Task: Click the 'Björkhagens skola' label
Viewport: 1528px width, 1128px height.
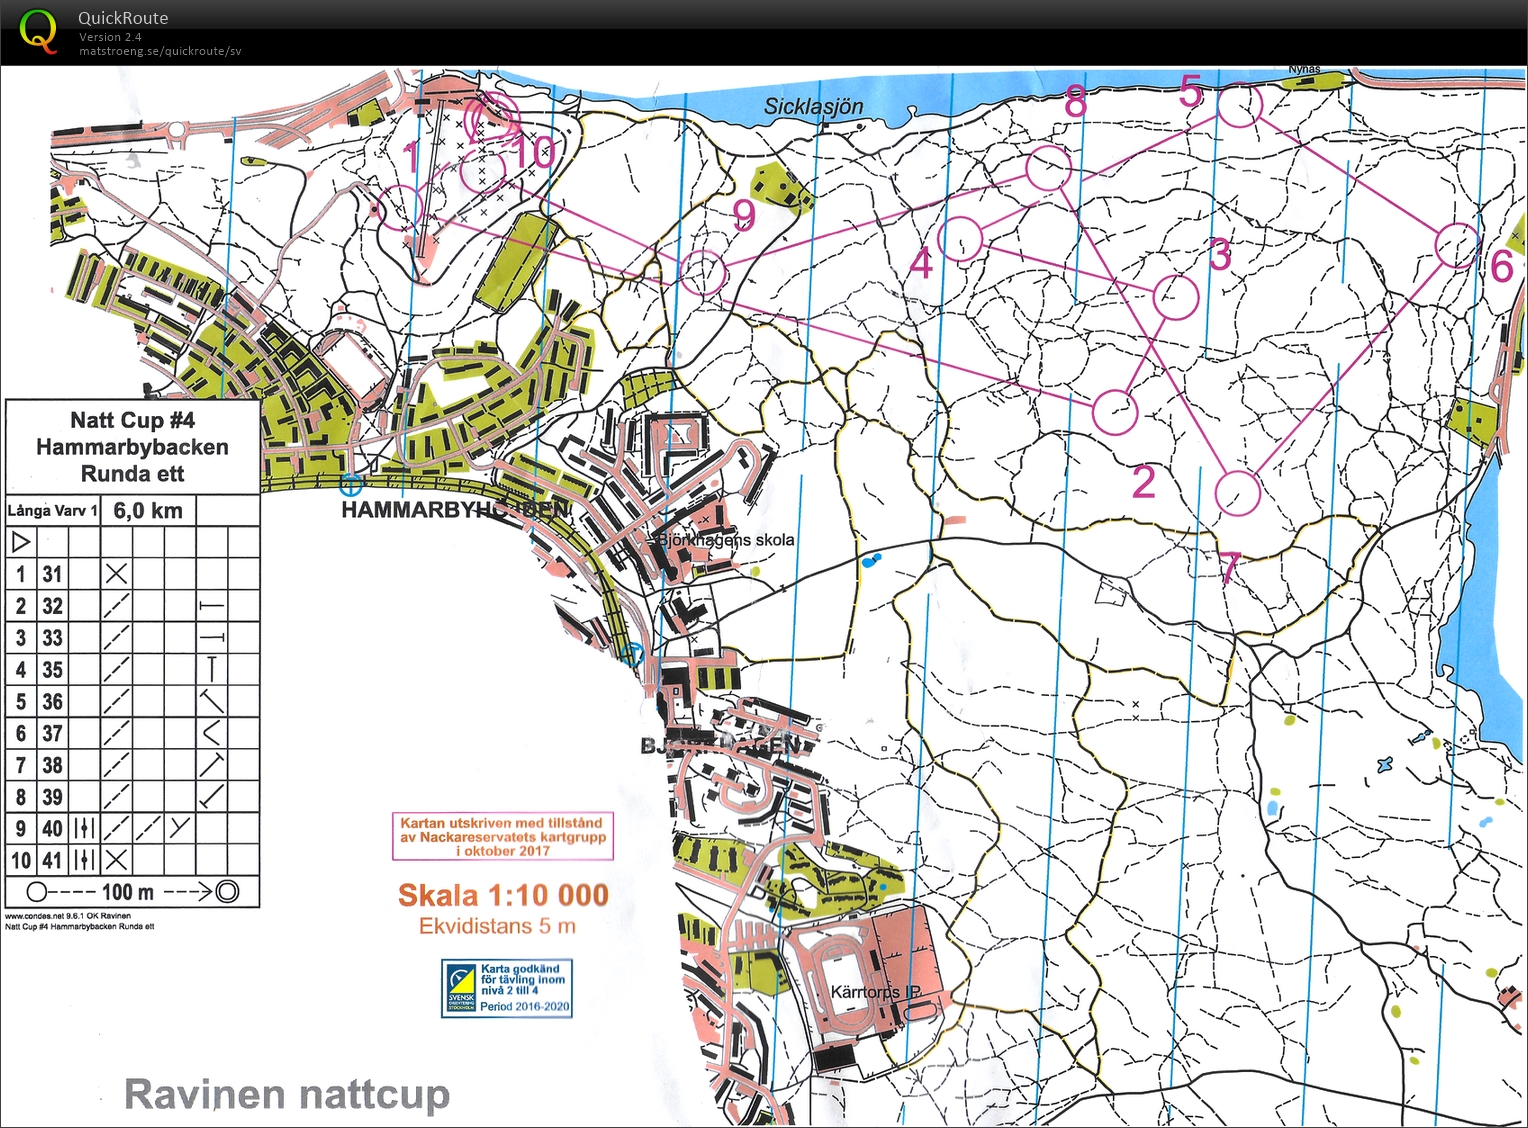Action: point(726,540)
